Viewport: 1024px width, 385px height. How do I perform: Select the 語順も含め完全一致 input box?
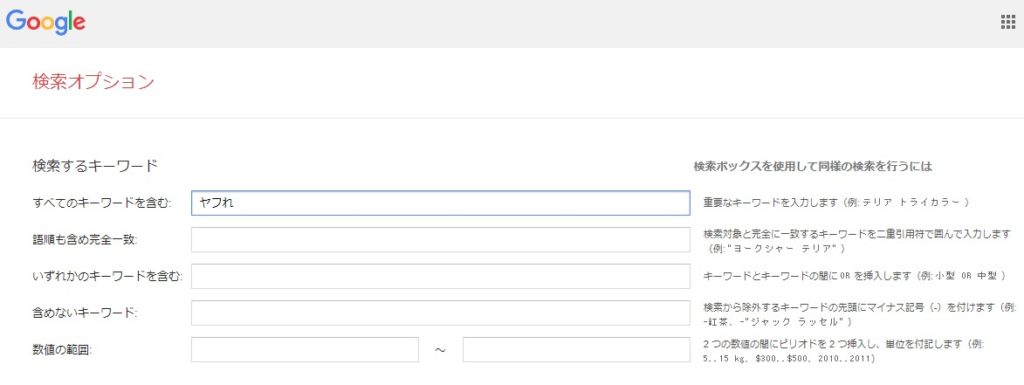click(x=440, y=239)
